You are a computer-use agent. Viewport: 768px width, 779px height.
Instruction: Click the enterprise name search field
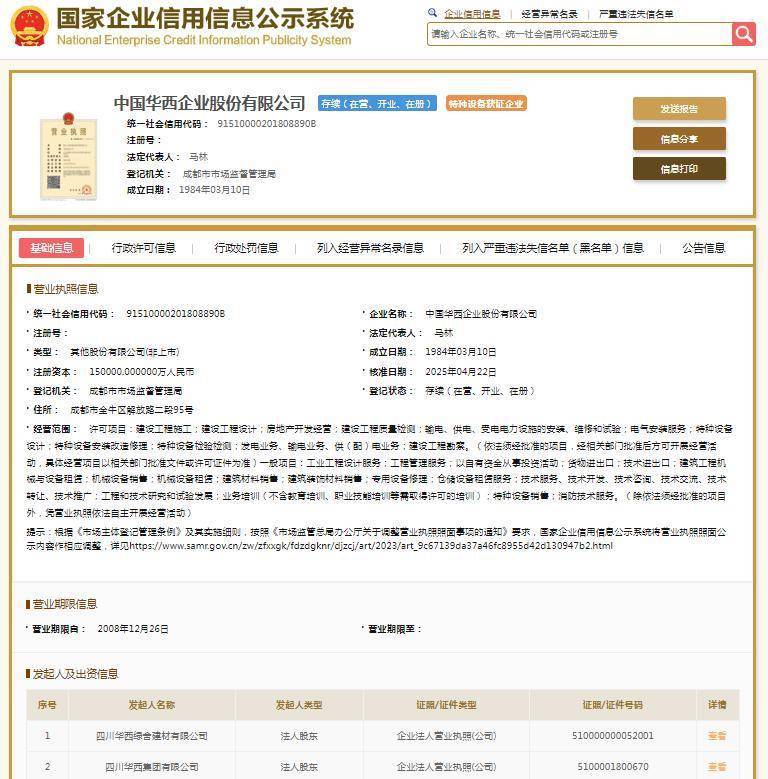pyautogui.click(x=578, y=34)
